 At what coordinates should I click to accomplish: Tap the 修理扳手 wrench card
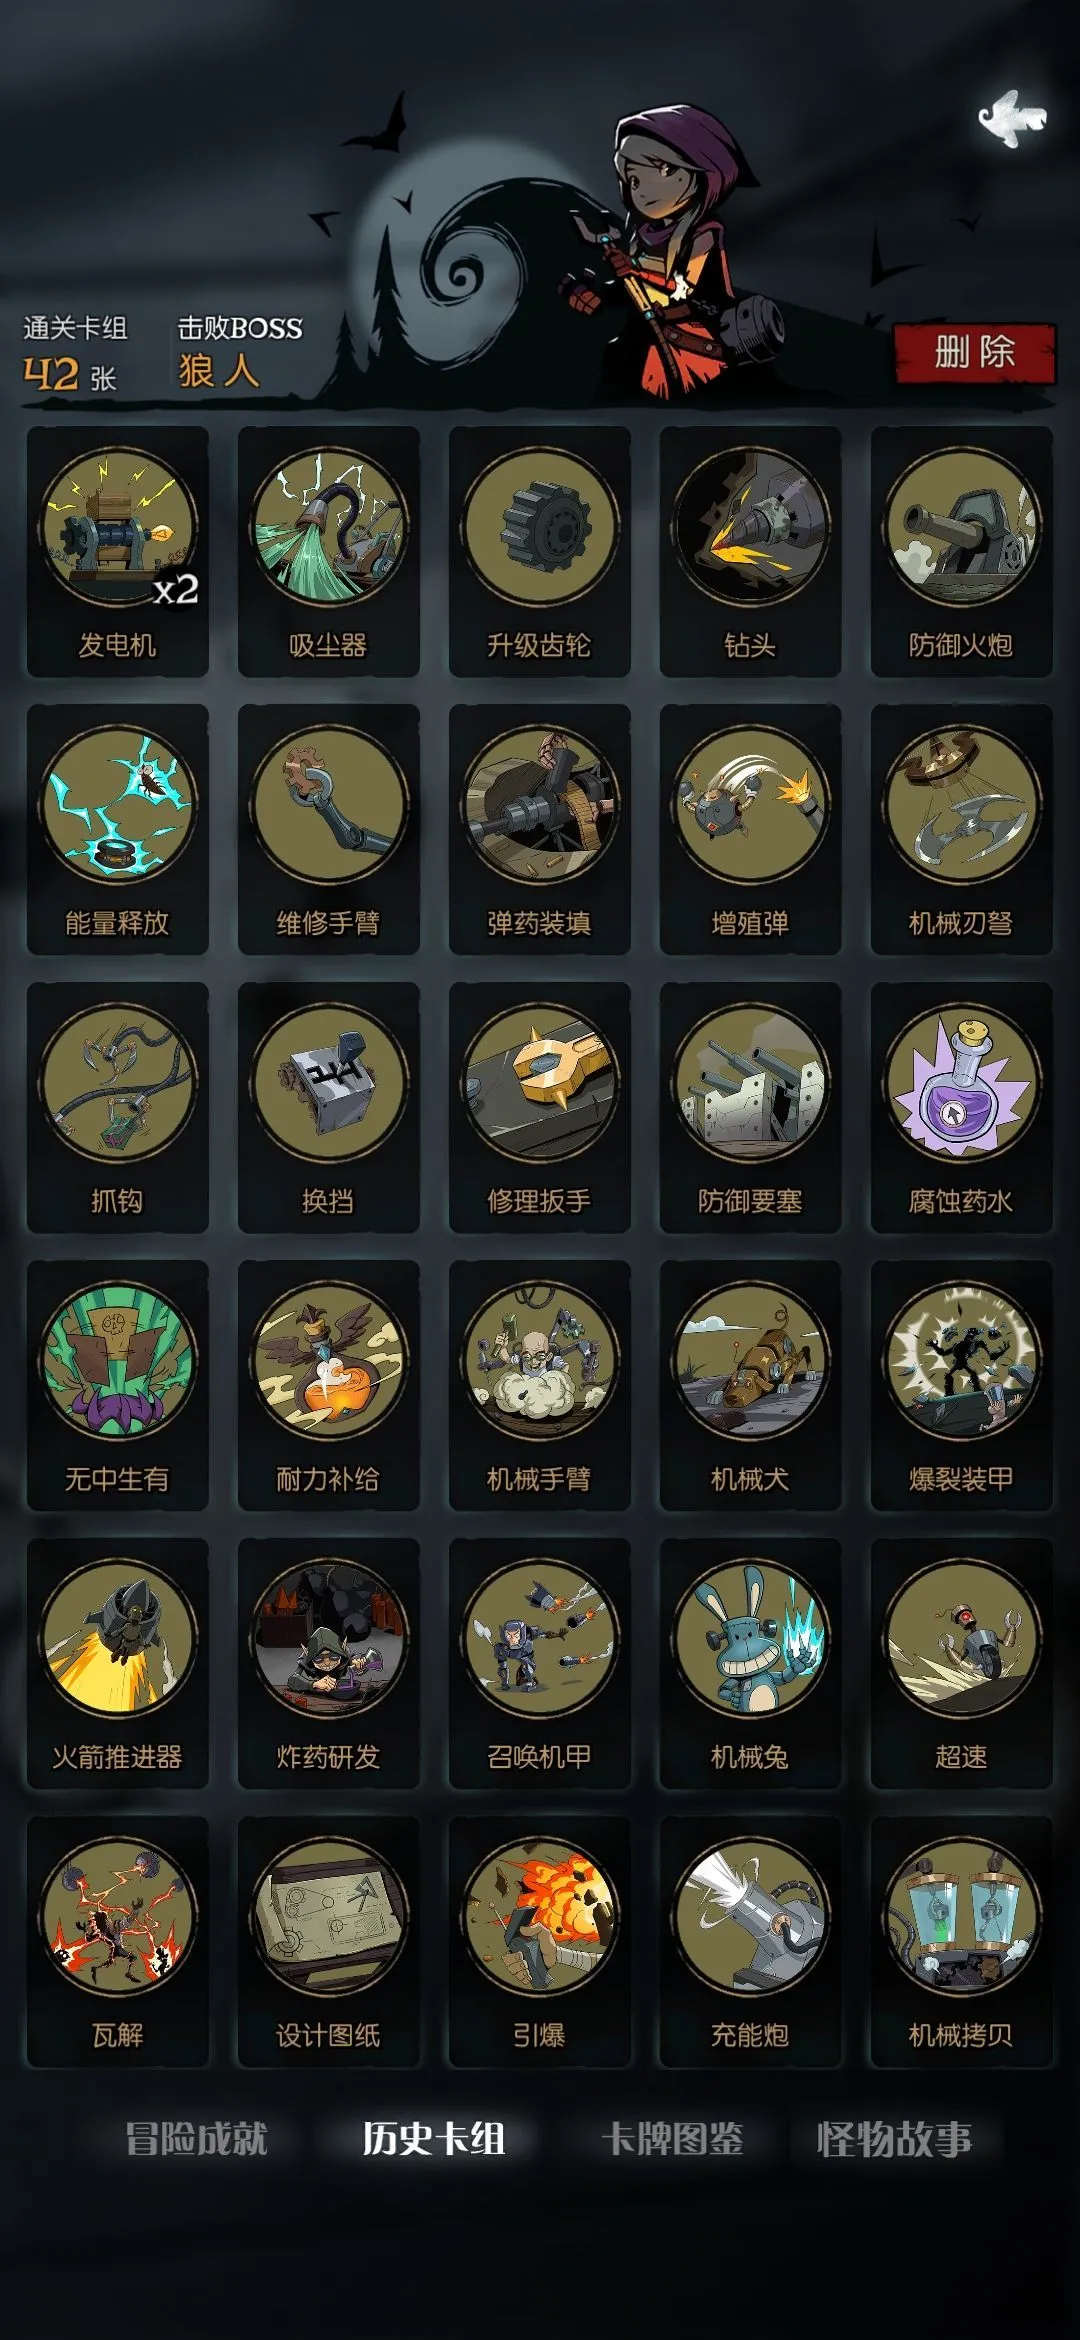(x=539, y=1108)
